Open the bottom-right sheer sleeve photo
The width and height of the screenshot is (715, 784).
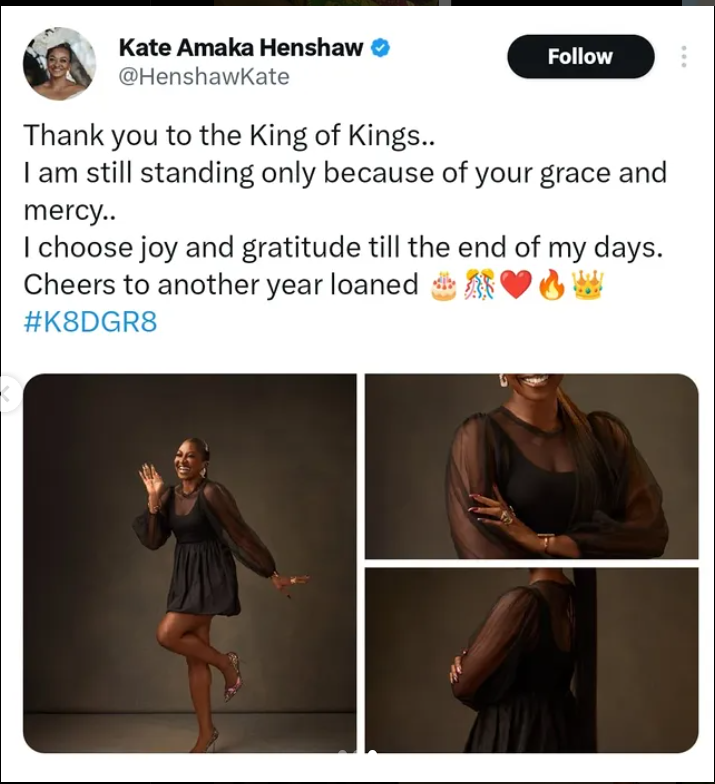tap(532, 660)
